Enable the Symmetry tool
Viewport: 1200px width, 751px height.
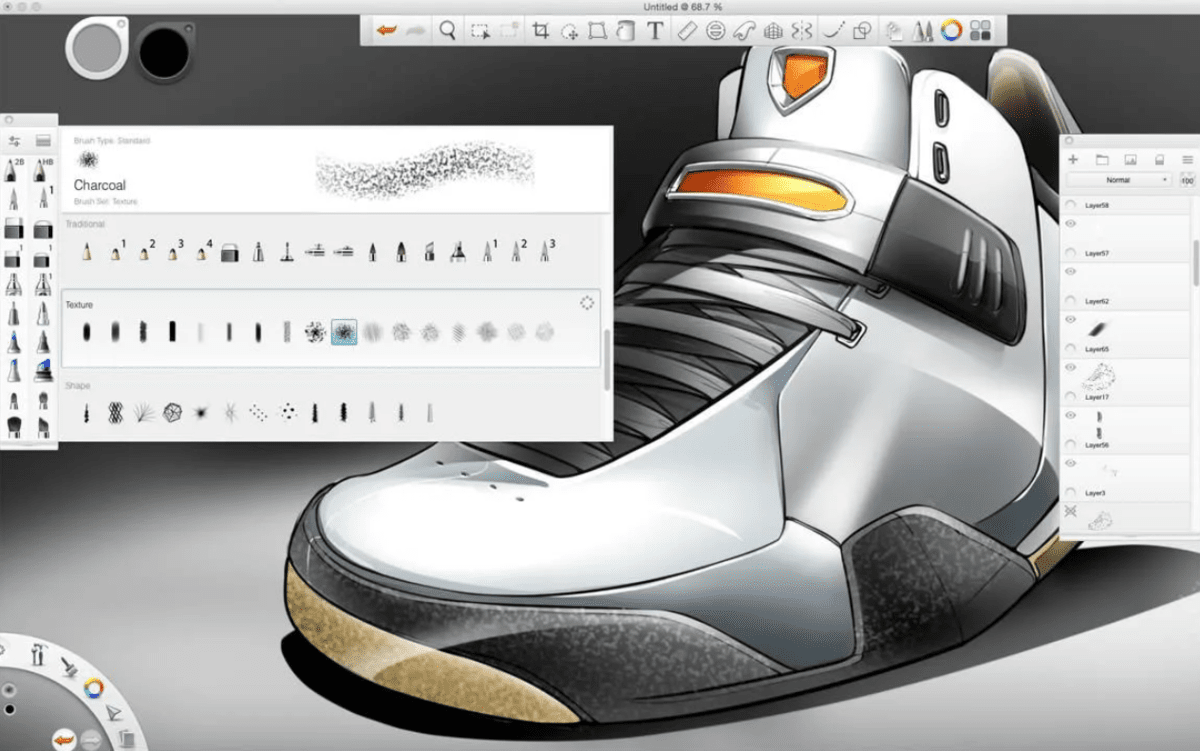(x=802, y=31)
